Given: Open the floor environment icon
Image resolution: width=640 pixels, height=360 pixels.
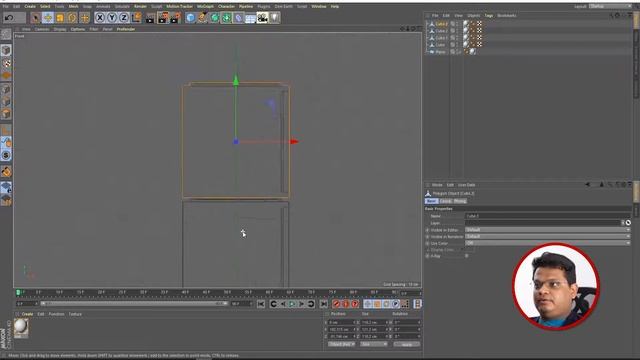Looking at the screenshot, I should [x=250, y=18].
